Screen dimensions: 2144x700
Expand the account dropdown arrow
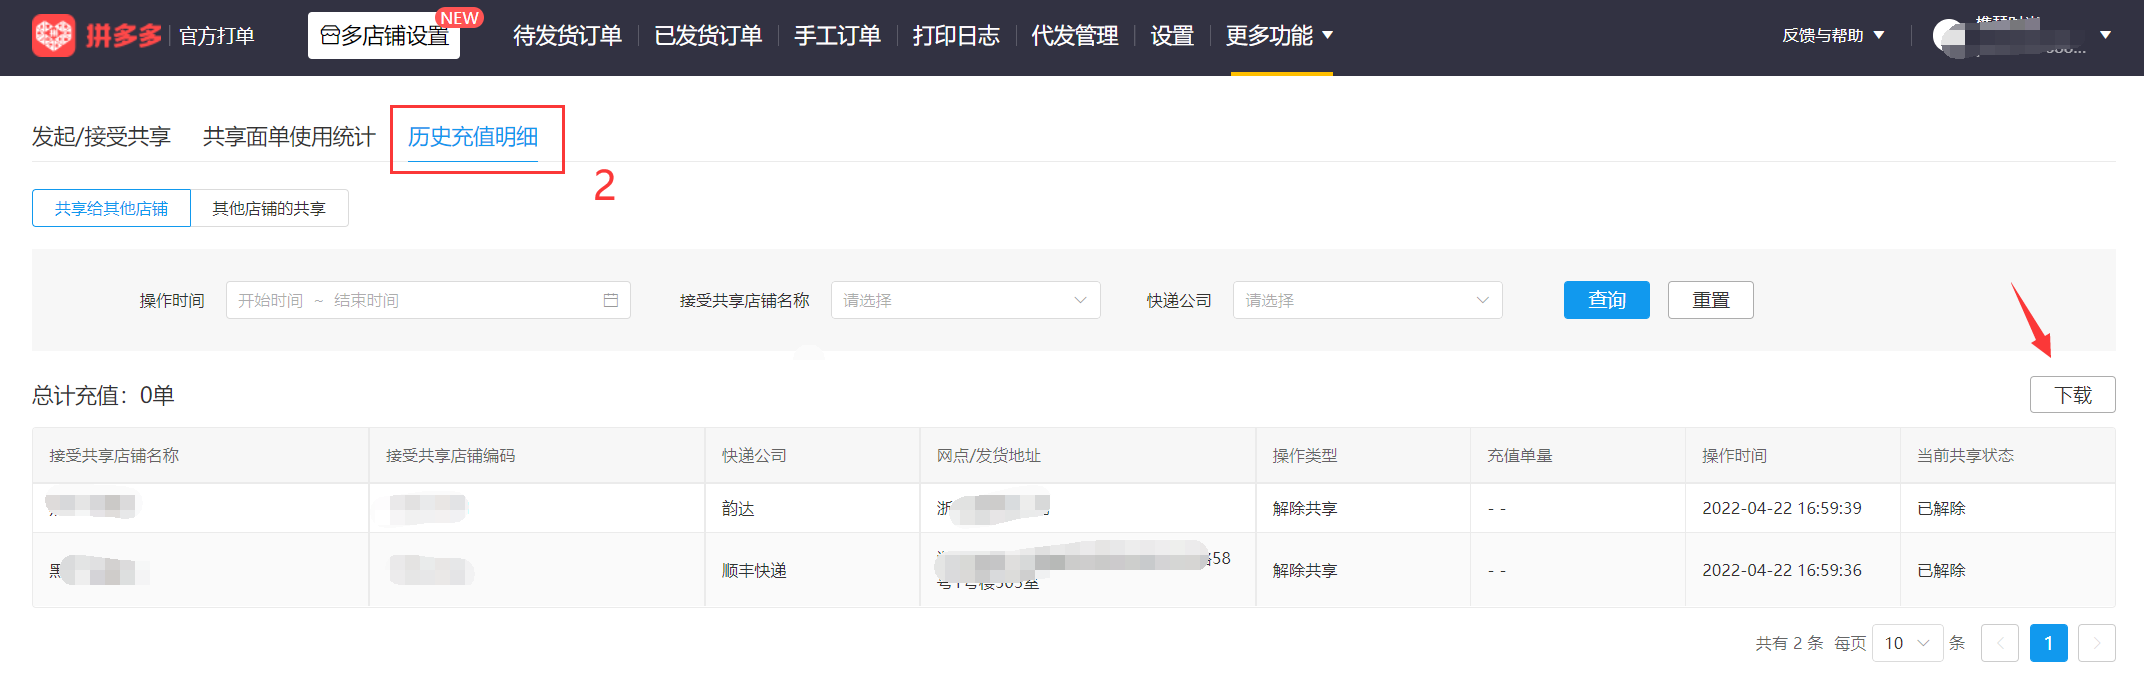pyautogui.click(x=2105, y=35)
